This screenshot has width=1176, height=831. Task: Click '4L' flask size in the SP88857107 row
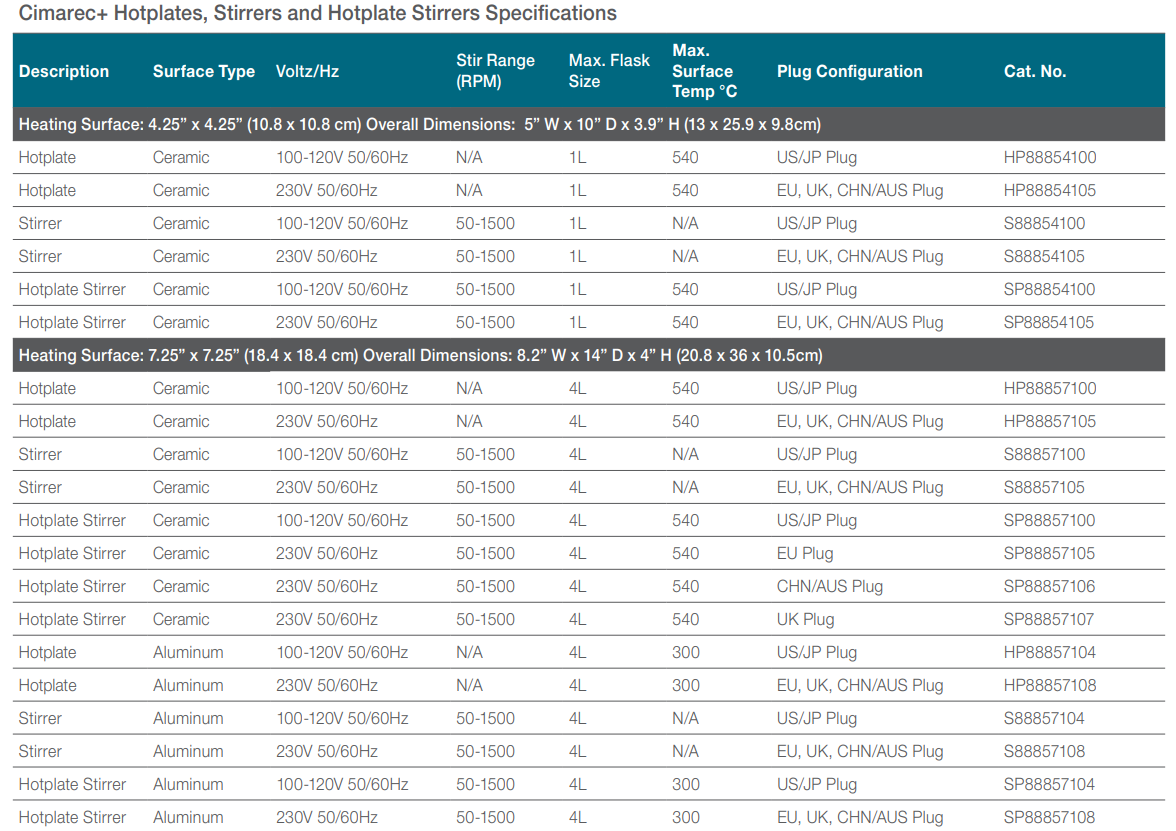[x=578, y=620]
